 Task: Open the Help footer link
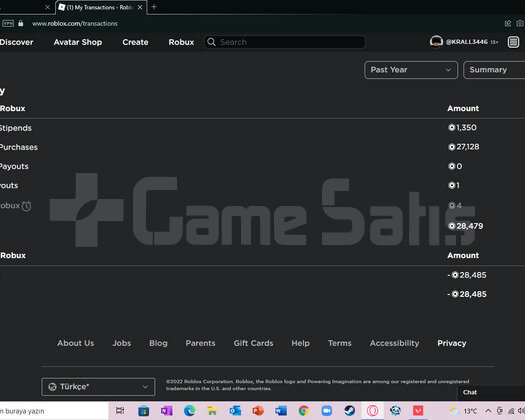[300, 343]
